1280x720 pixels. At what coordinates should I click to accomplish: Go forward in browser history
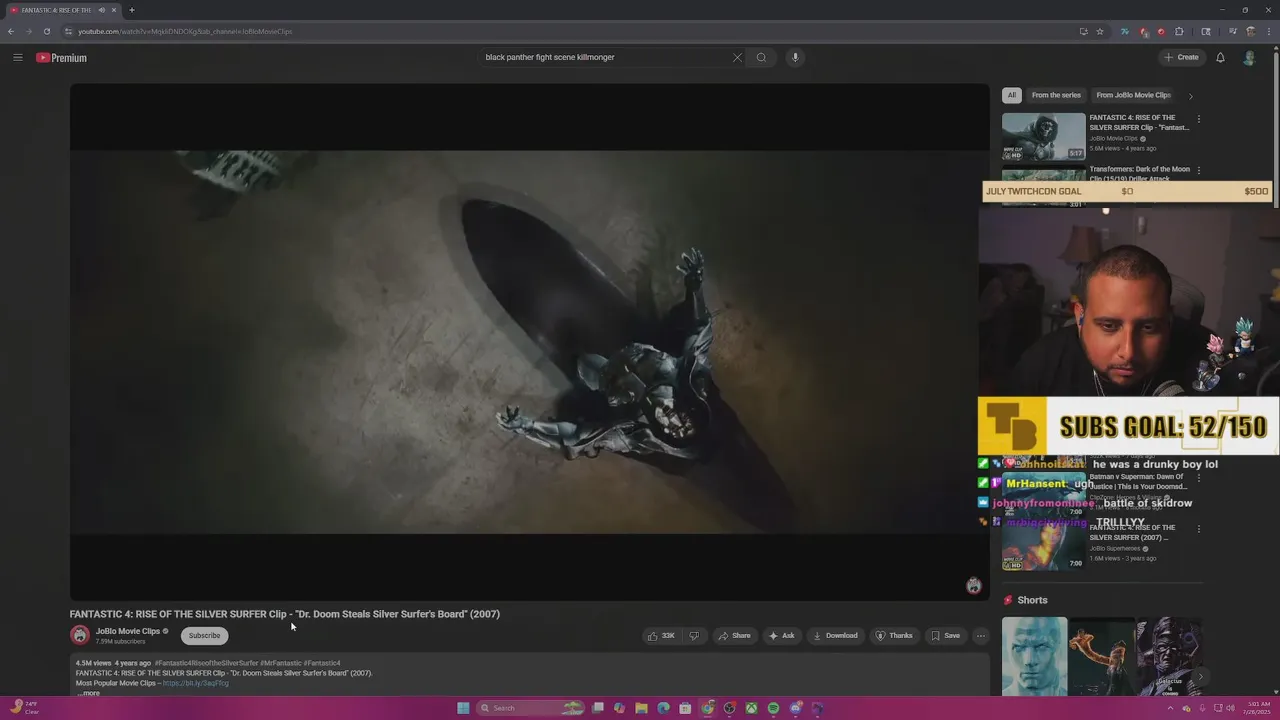click(x=28, y=31)
